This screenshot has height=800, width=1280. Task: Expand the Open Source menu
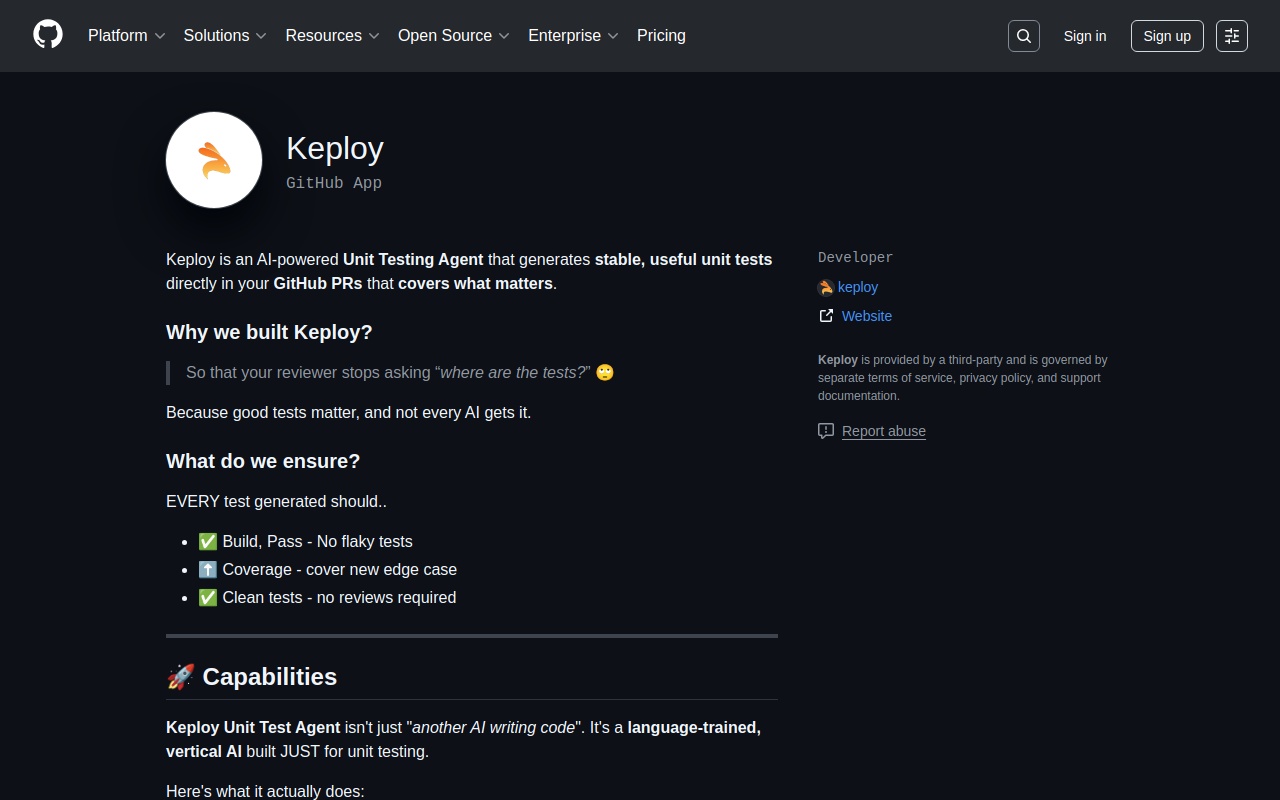[454, 35]
